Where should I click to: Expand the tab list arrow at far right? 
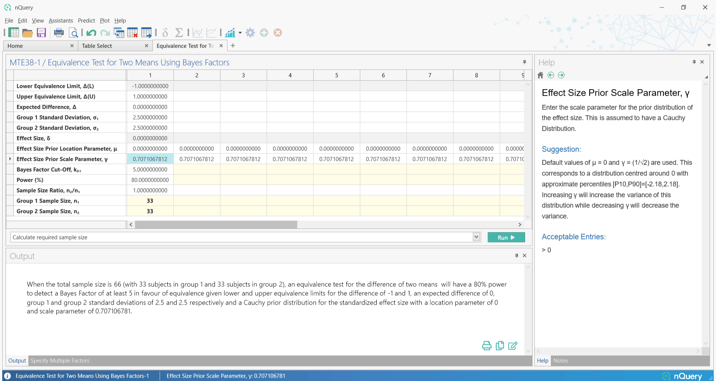coord(709,45)
